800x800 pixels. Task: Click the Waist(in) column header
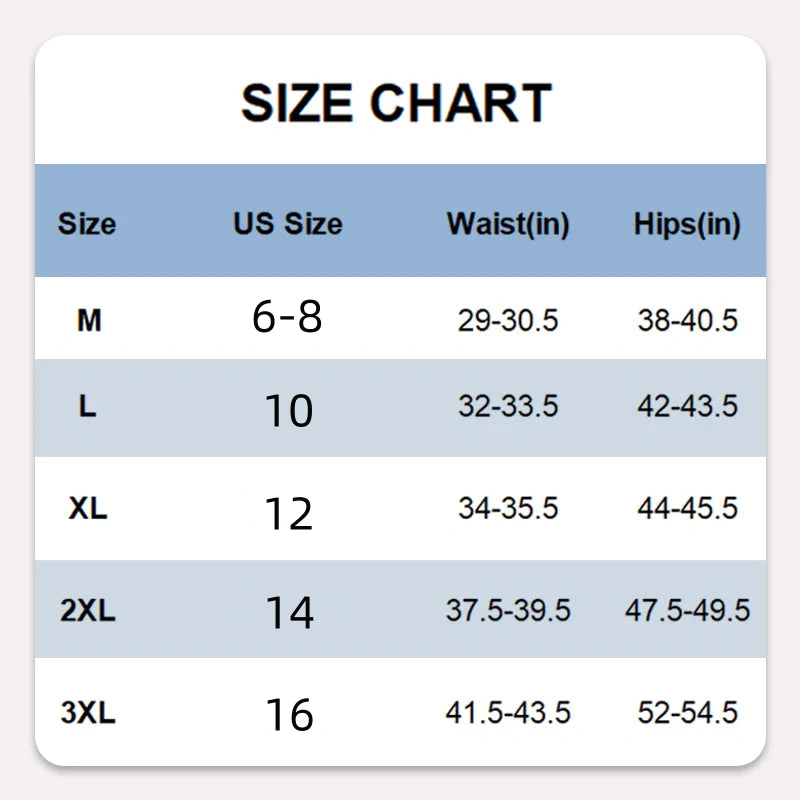[x=508, y=223]
